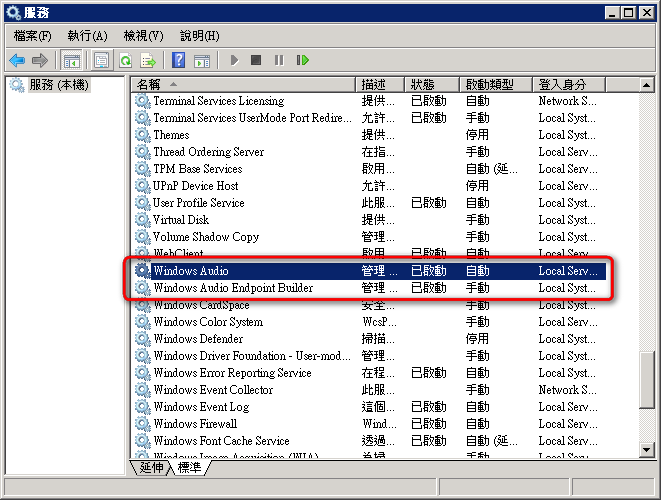The width and height of the screenshot is (661, 500).
Task: Click the Windows Defender gear icon
Action: (142, 339)
